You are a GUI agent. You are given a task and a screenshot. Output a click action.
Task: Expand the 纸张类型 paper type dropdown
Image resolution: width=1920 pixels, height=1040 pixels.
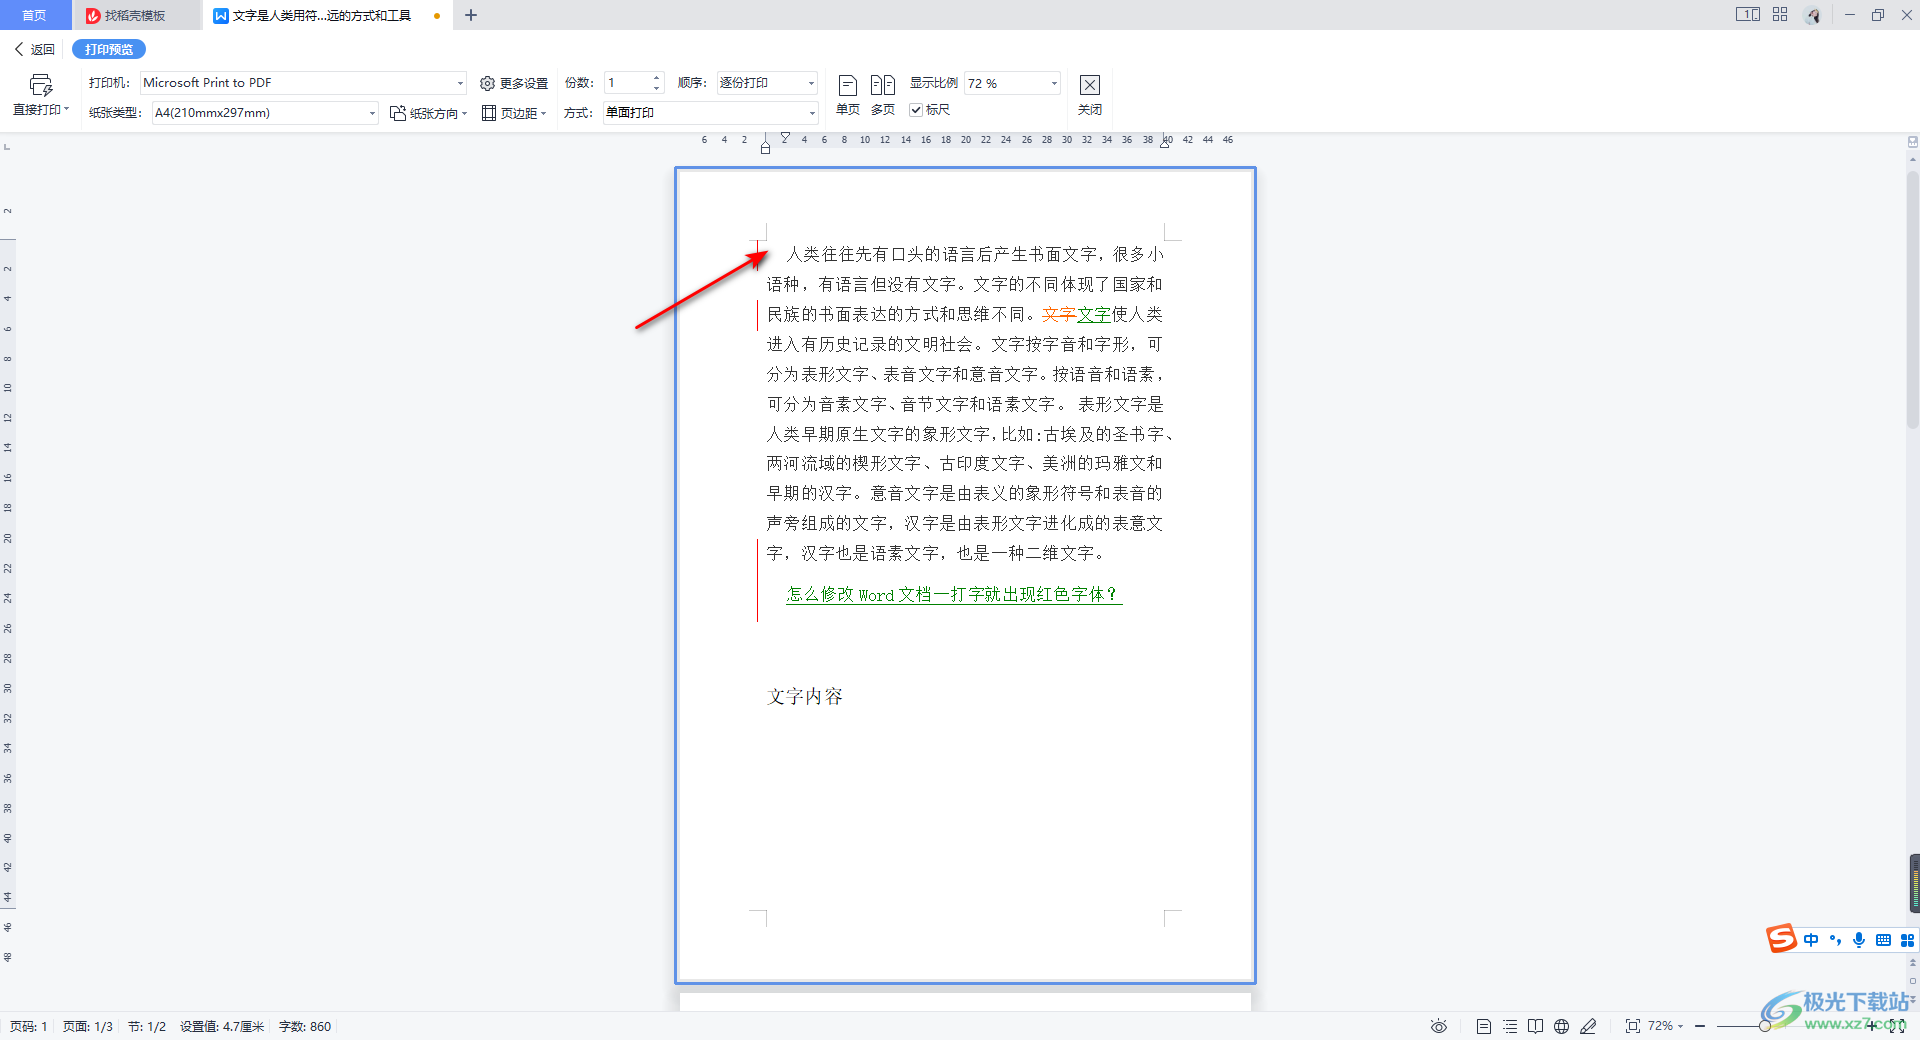point(372,113)
